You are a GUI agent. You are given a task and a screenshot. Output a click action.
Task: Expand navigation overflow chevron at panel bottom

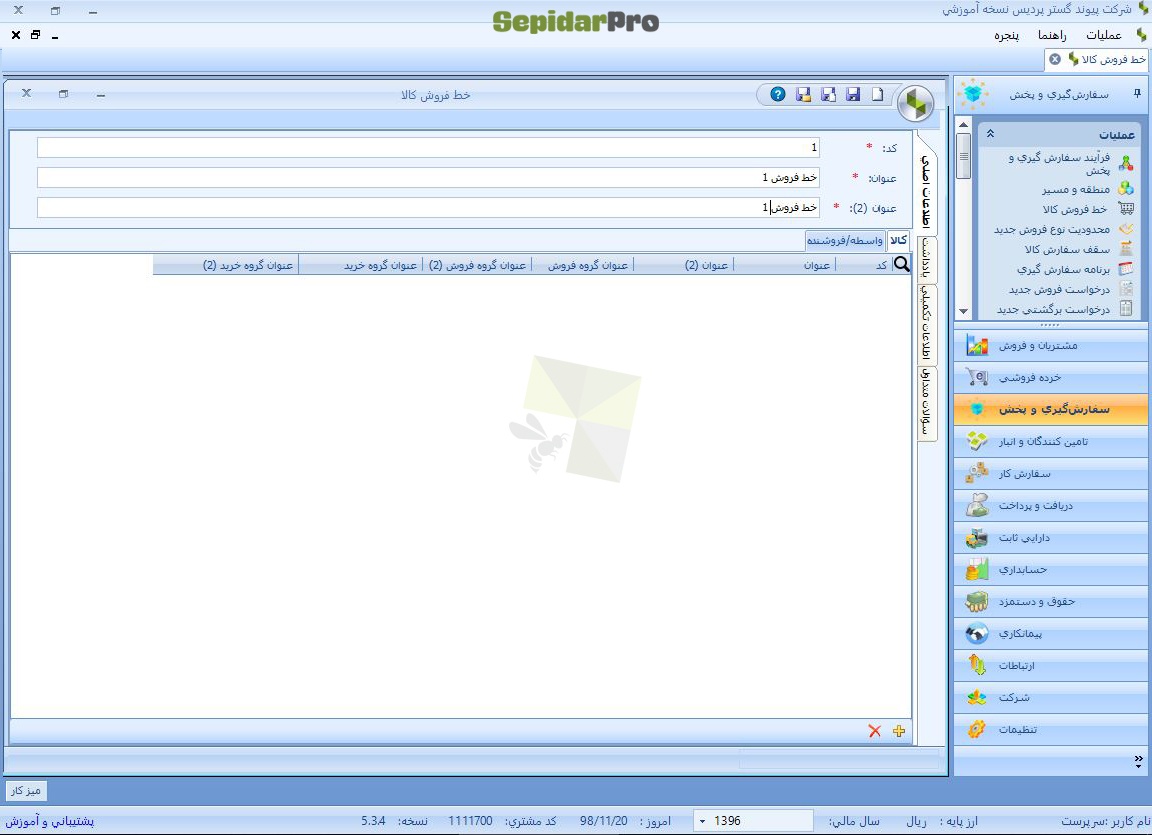(1138, 762)
